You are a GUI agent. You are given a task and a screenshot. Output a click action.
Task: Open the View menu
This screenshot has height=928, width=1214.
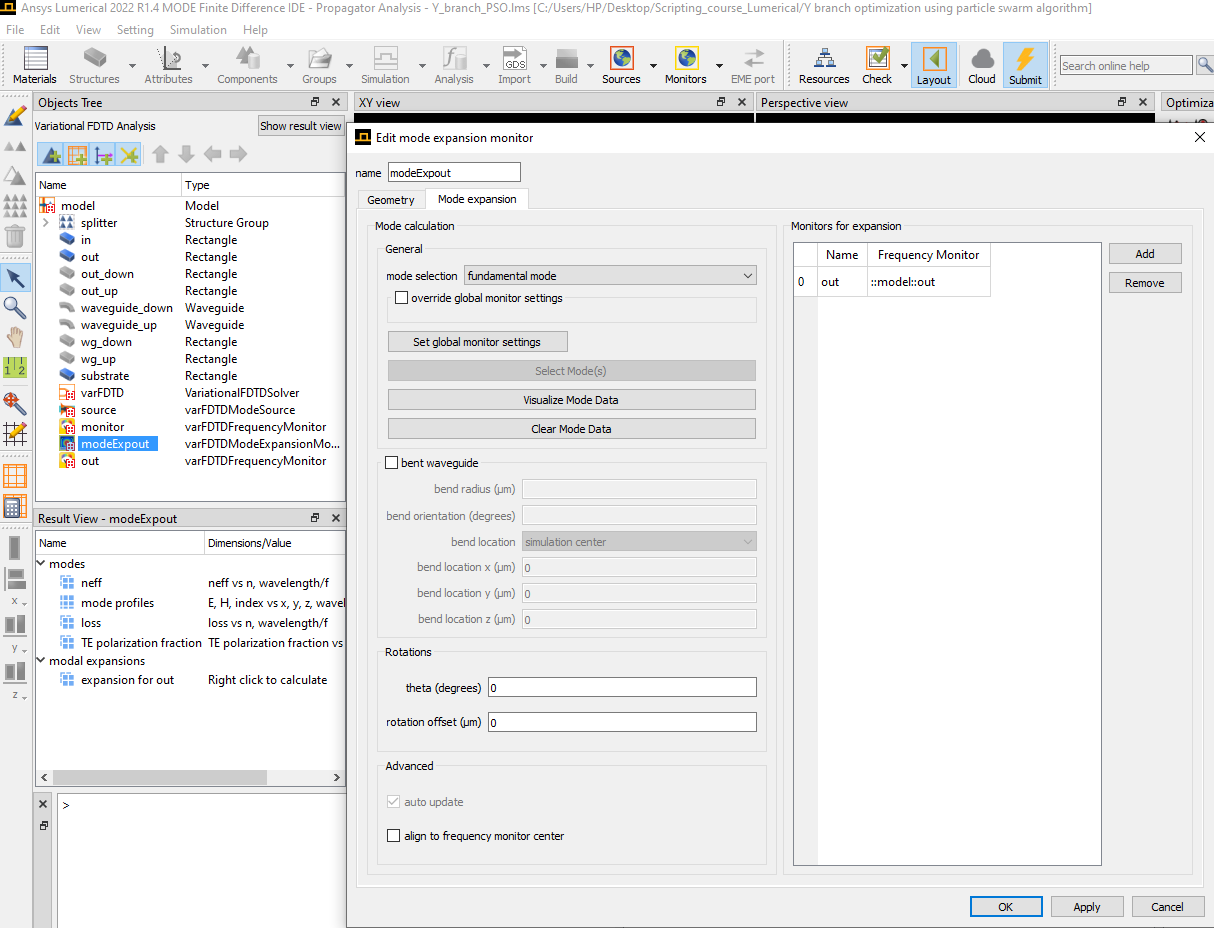(x=88, y=30)
